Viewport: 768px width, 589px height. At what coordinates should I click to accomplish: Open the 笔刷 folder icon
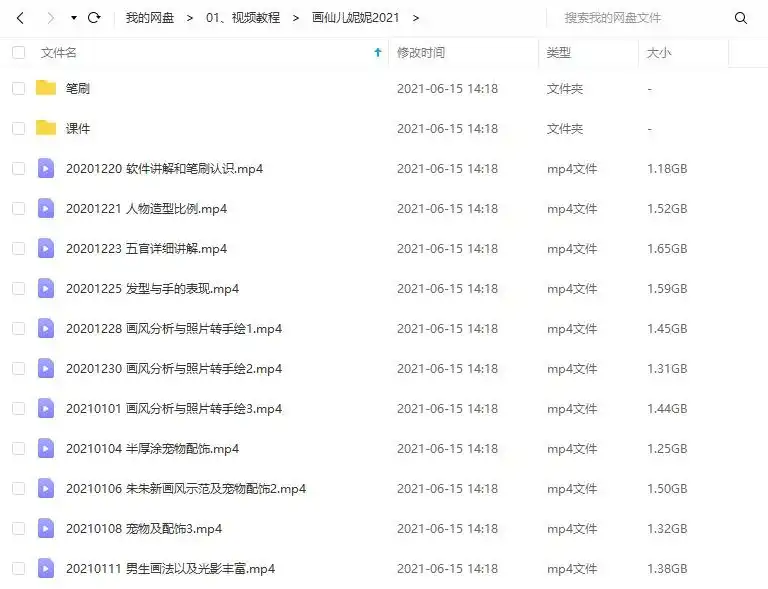point(46,88)
